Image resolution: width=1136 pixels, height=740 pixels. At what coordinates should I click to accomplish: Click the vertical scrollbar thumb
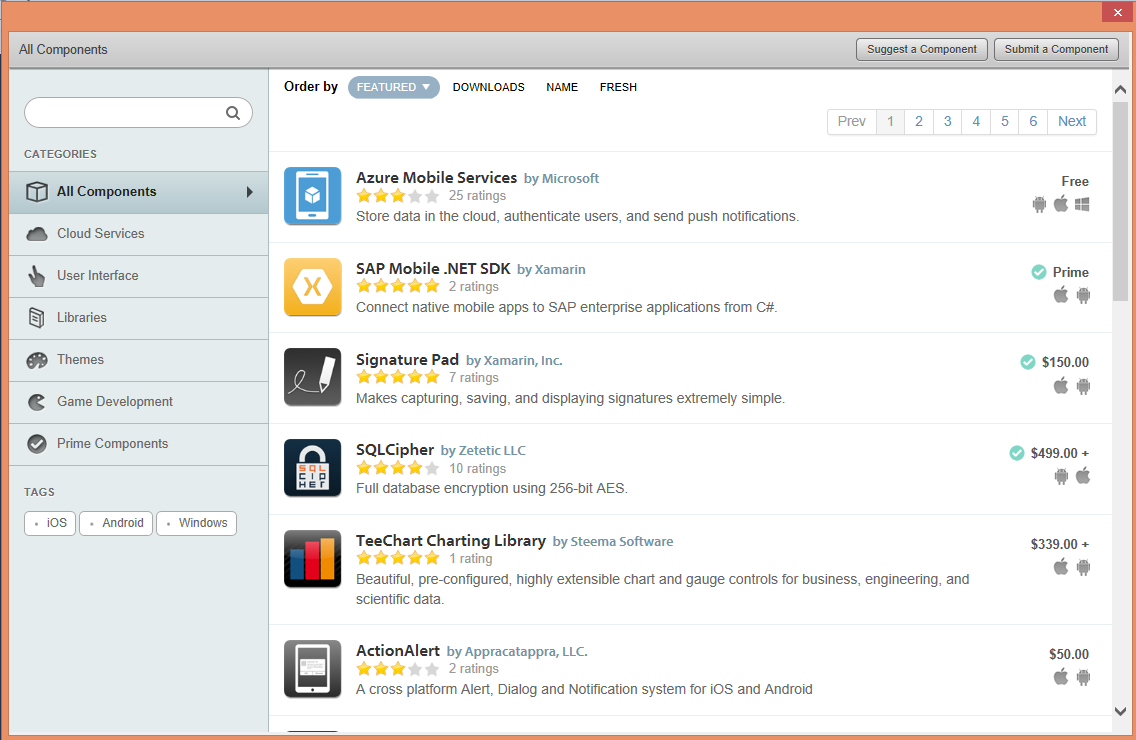click(x=1120, y=201)
